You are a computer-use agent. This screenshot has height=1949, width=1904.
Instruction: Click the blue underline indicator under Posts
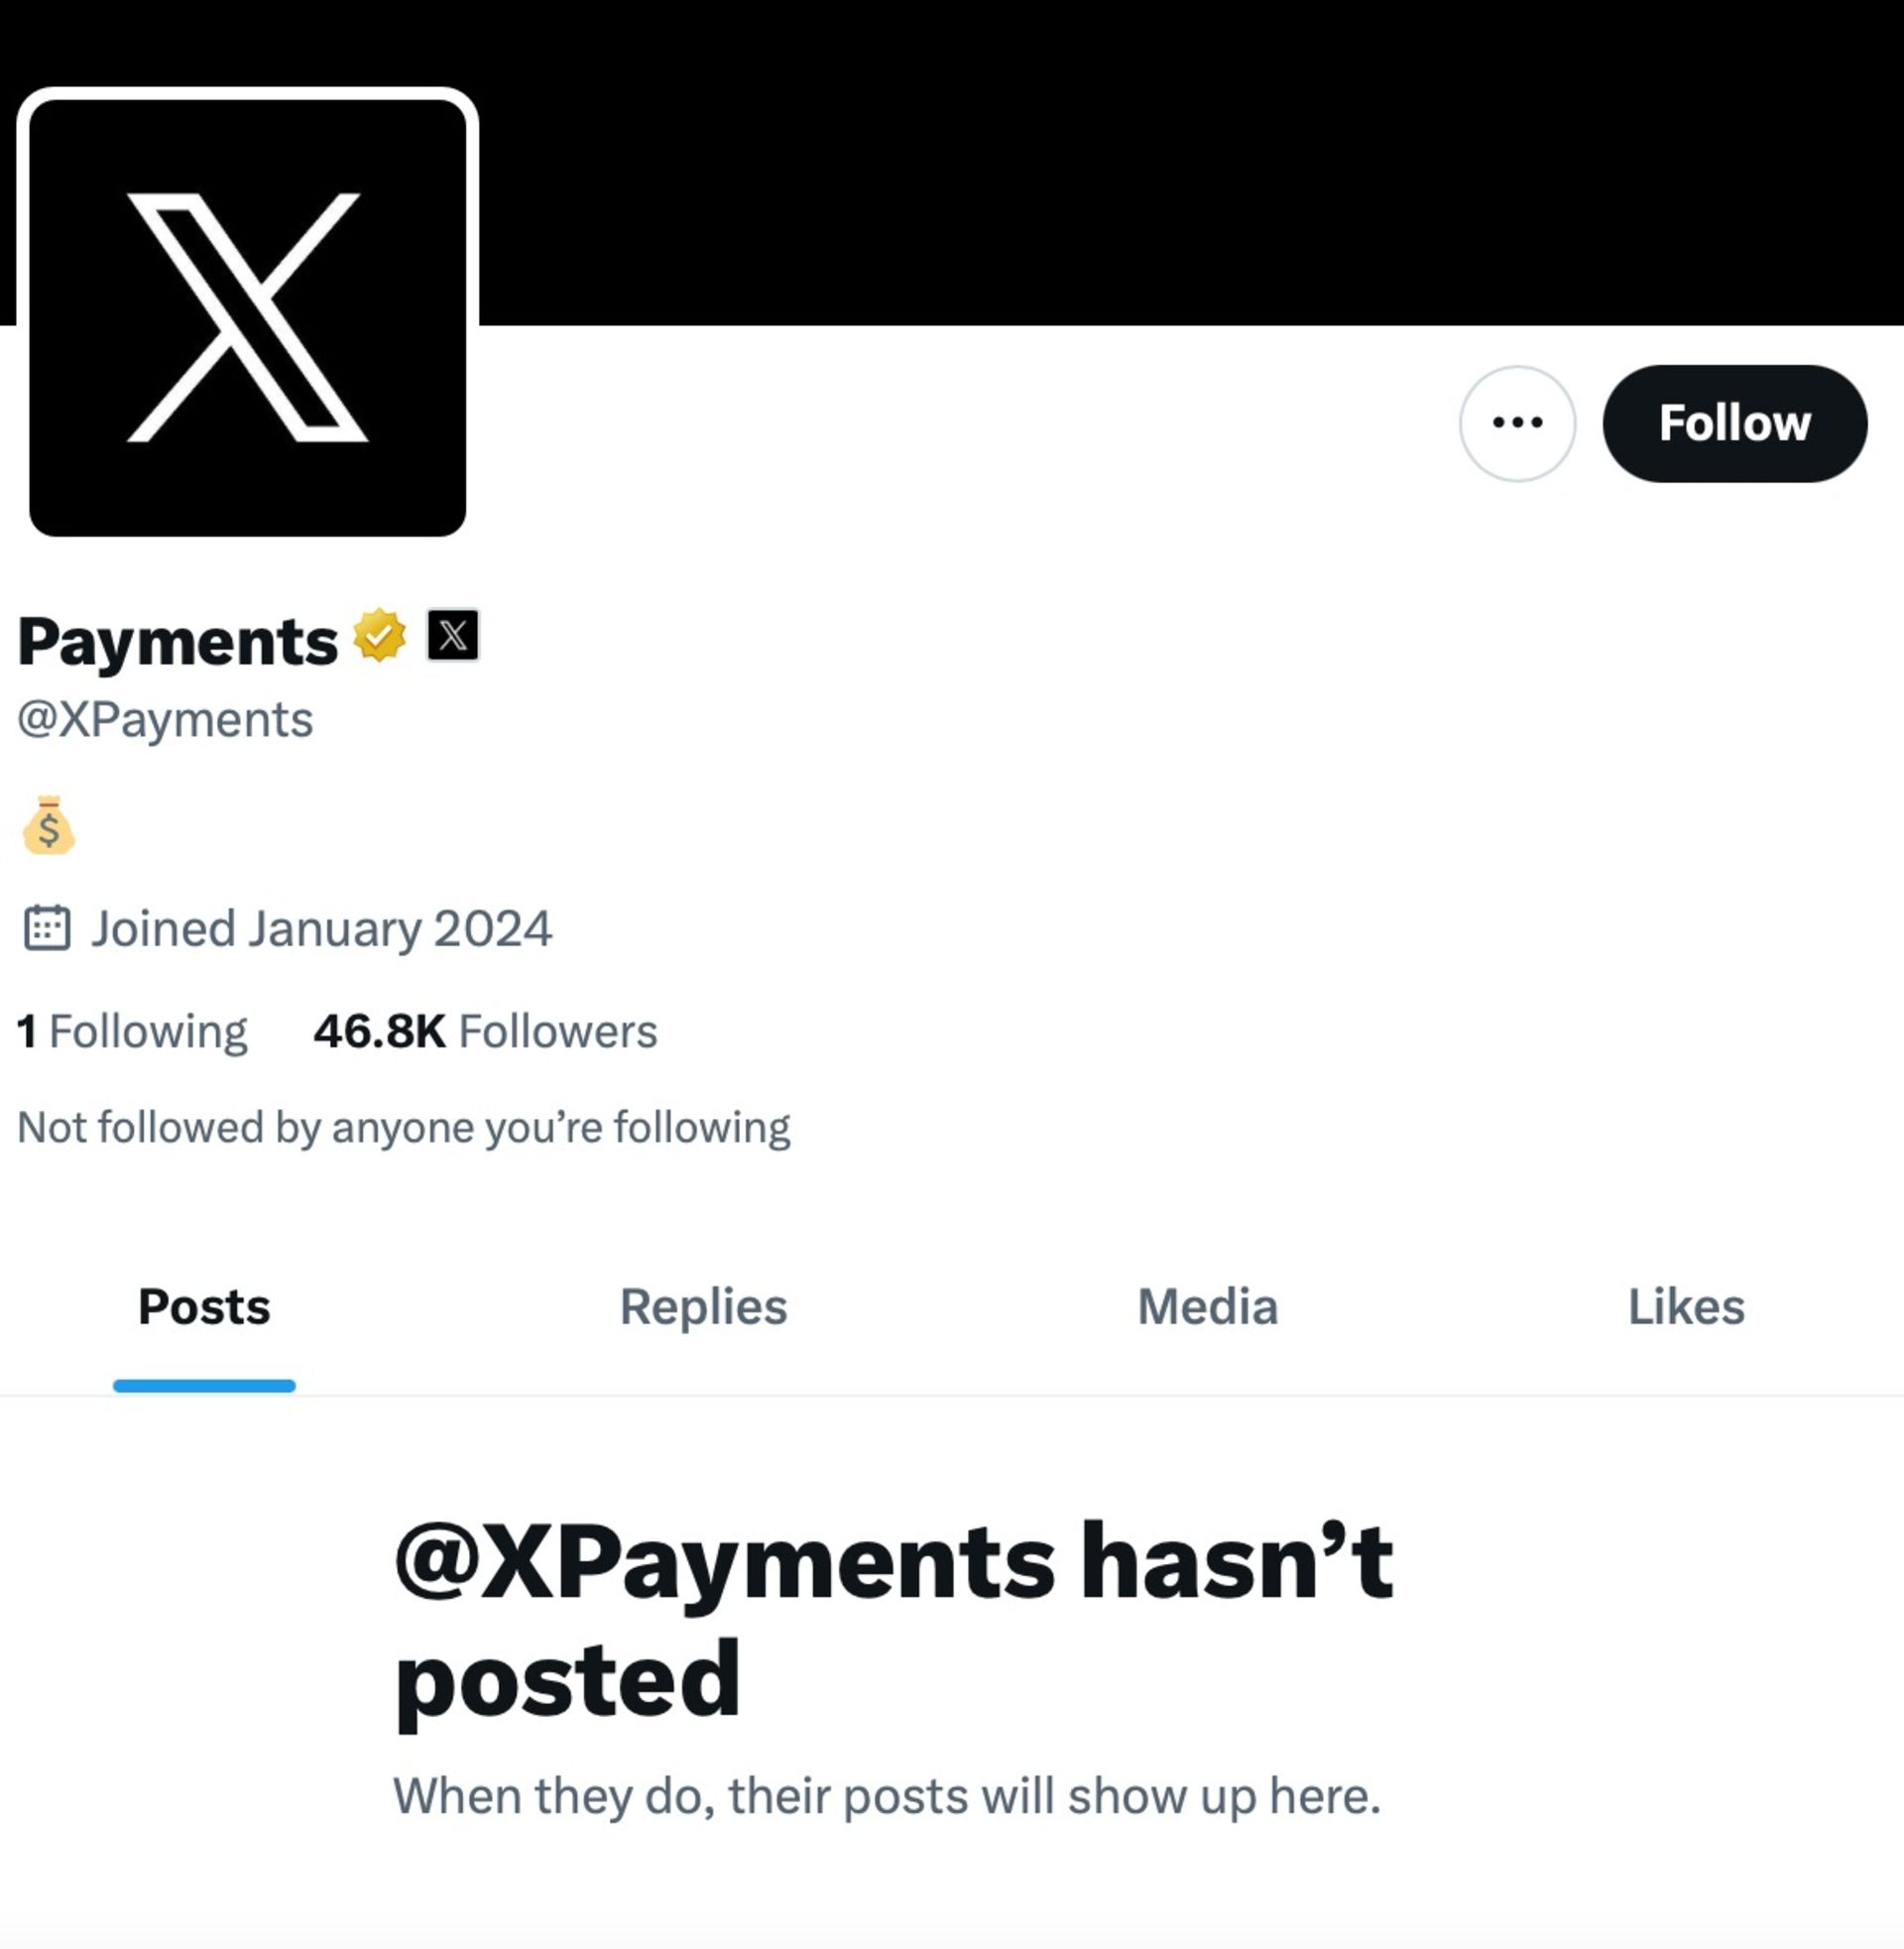pos(205,1384)
